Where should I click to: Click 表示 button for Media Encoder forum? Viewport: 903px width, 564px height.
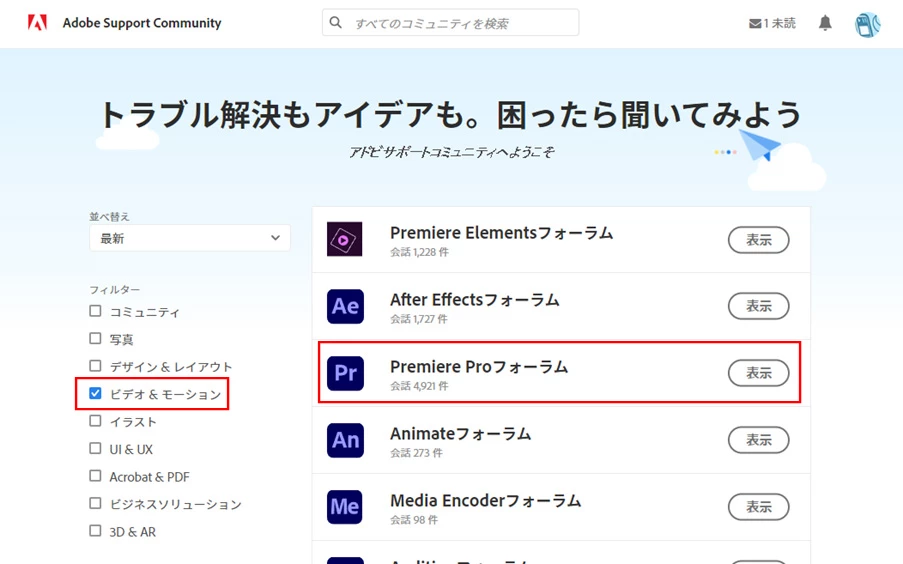758,507
